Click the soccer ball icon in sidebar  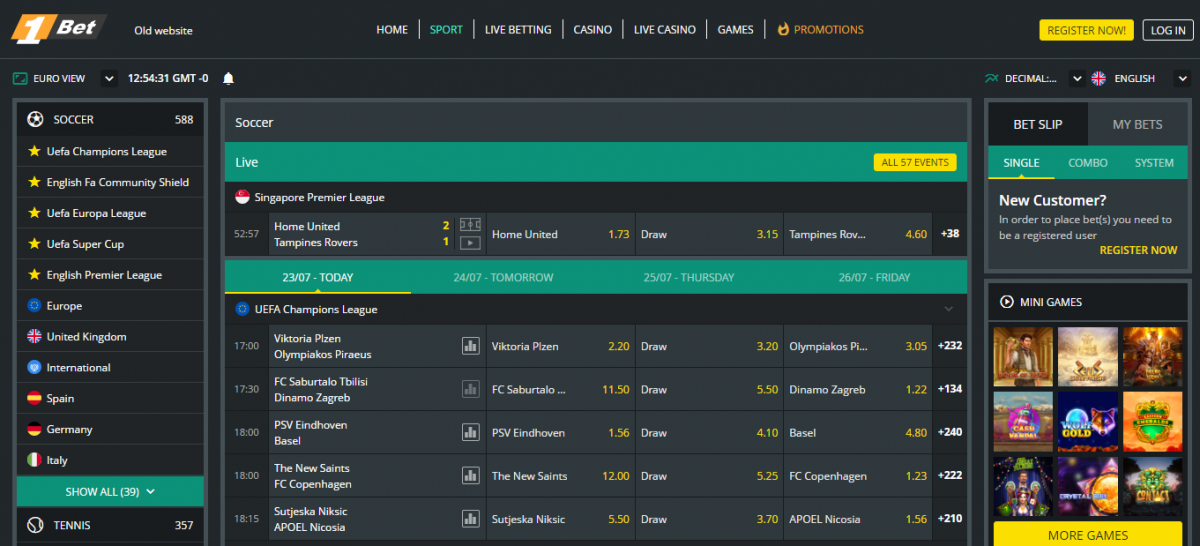click(36, 119)
